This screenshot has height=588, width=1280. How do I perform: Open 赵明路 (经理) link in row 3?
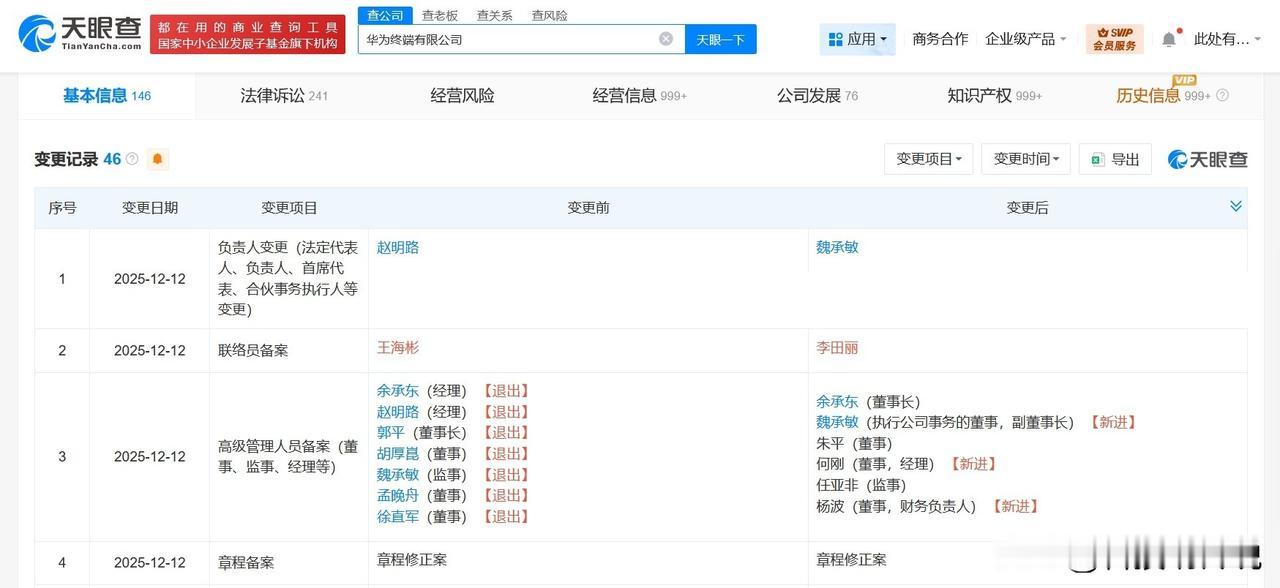[398, 412]
